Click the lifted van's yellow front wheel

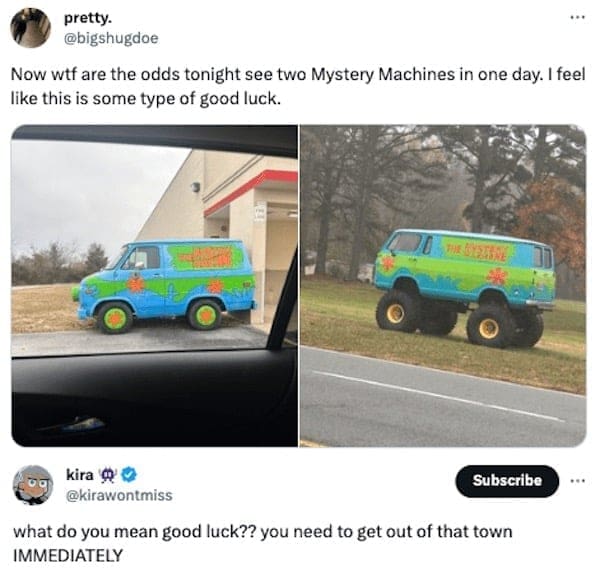396,313
